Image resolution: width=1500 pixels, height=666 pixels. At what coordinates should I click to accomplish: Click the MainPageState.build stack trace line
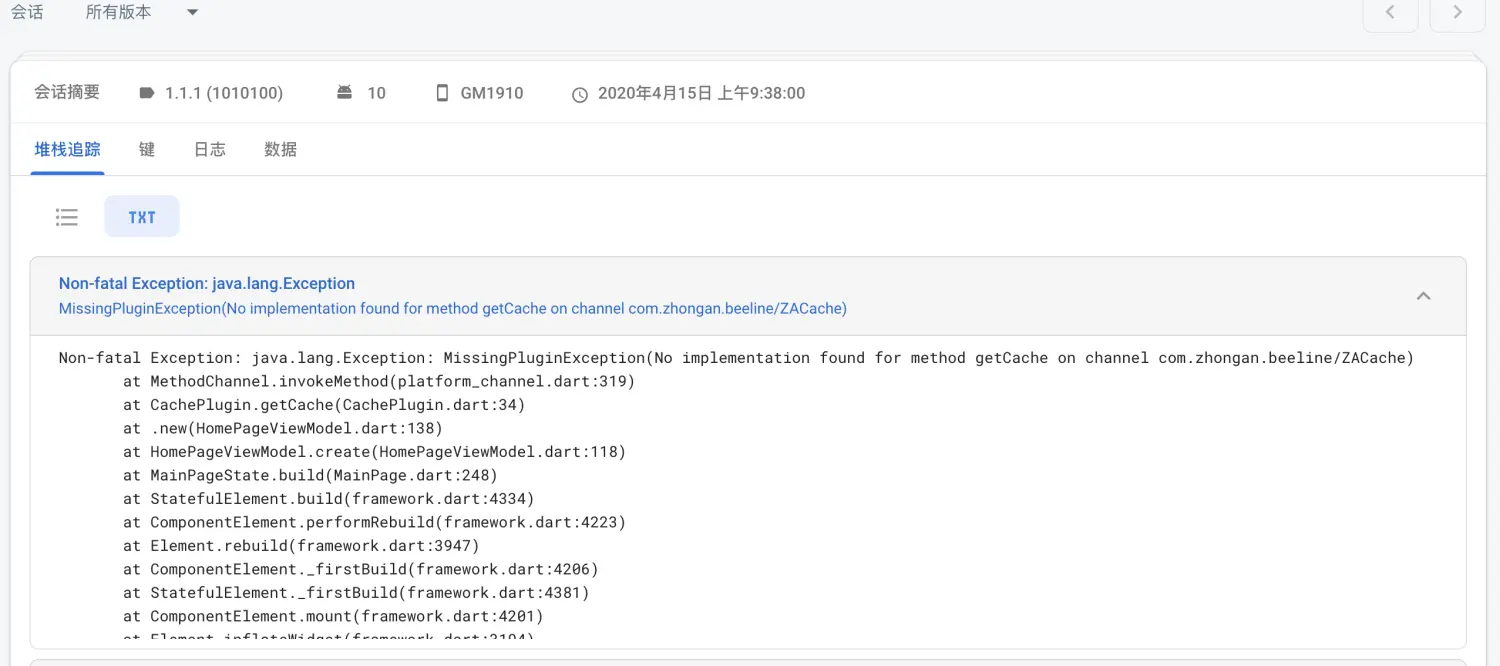[x=310, y=475]
